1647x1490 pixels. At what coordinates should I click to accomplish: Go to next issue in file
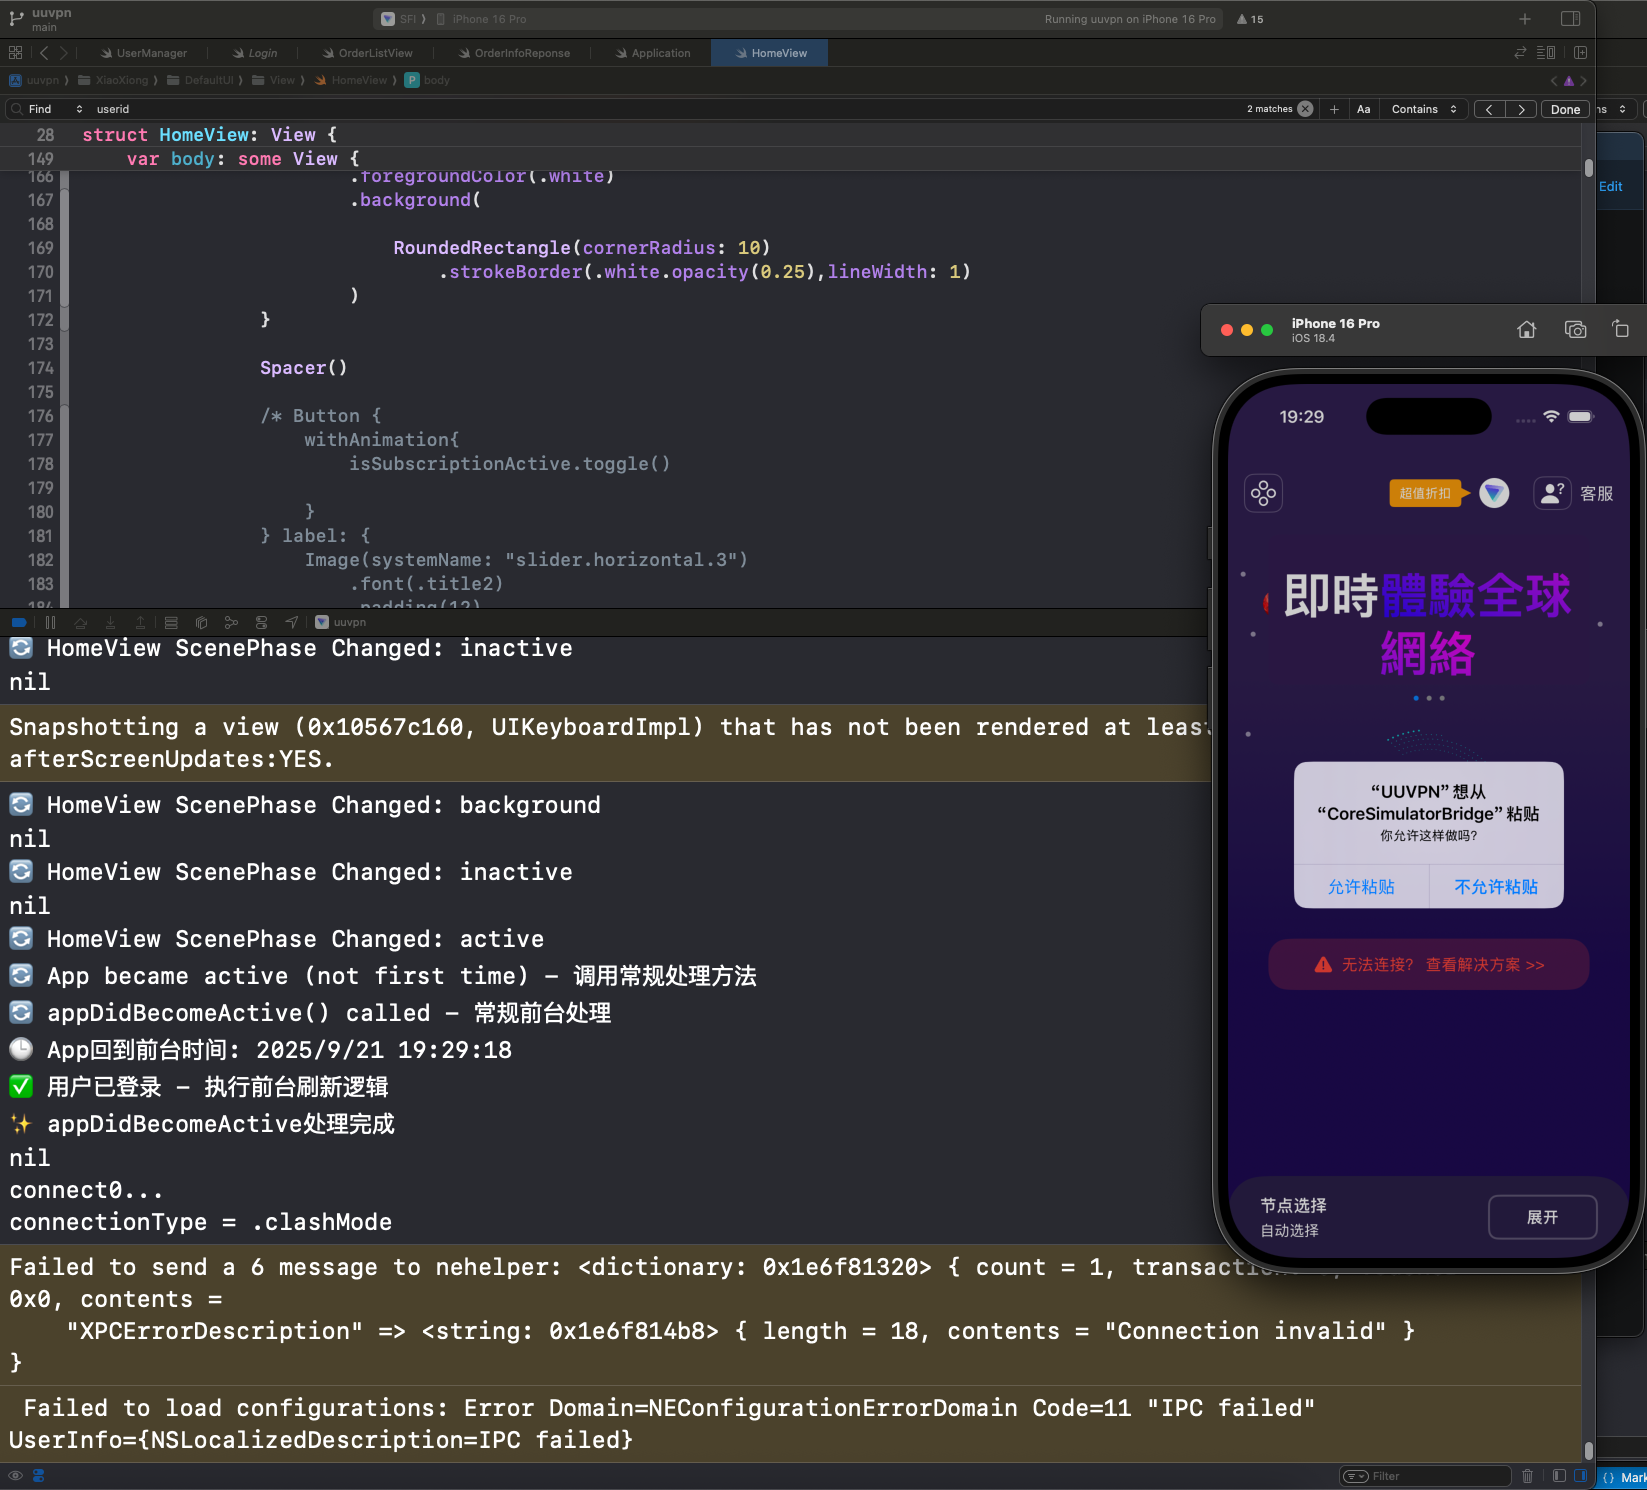click(x=1583, y=81)
